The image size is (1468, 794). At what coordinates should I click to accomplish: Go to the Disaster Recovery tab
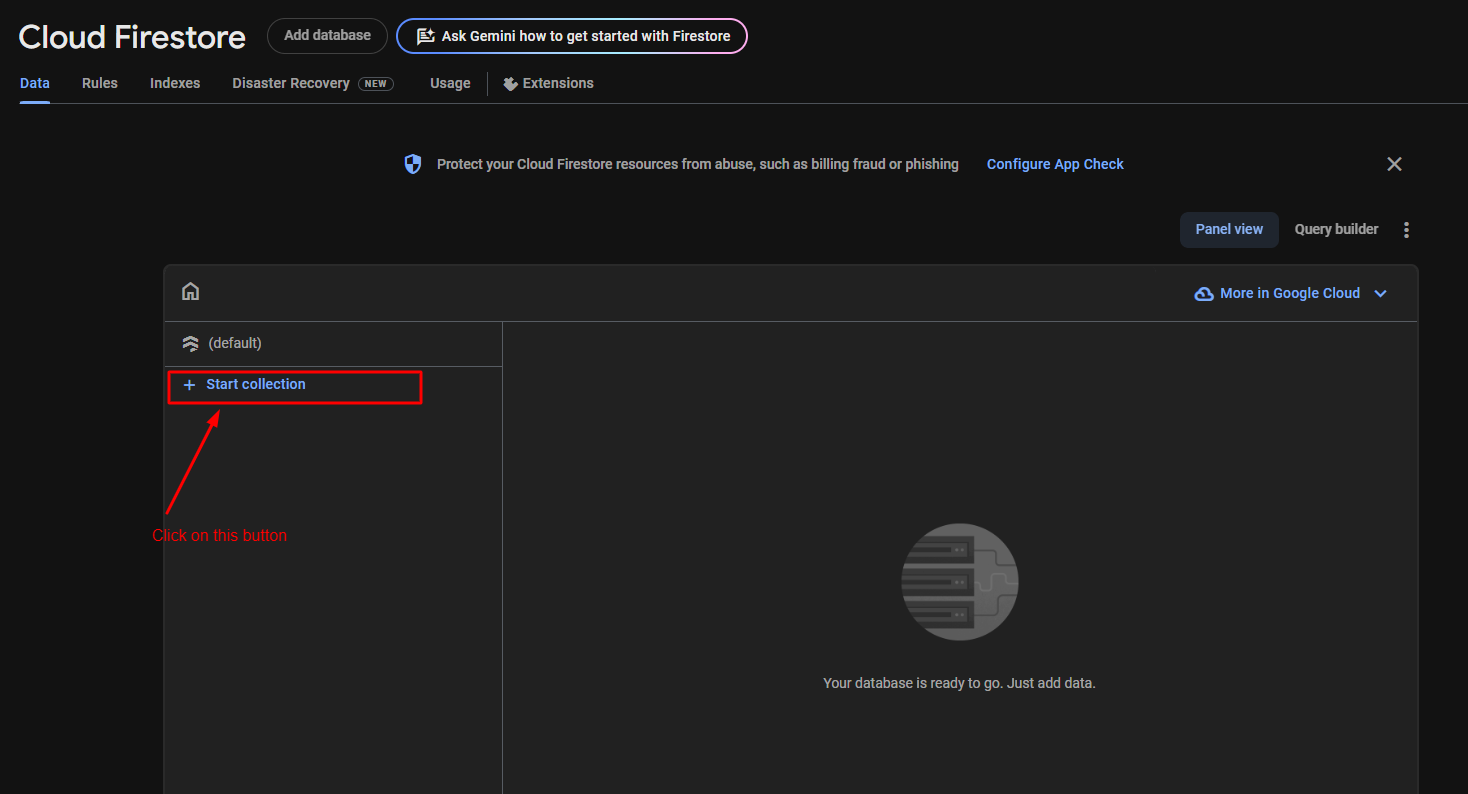[291, 83]
